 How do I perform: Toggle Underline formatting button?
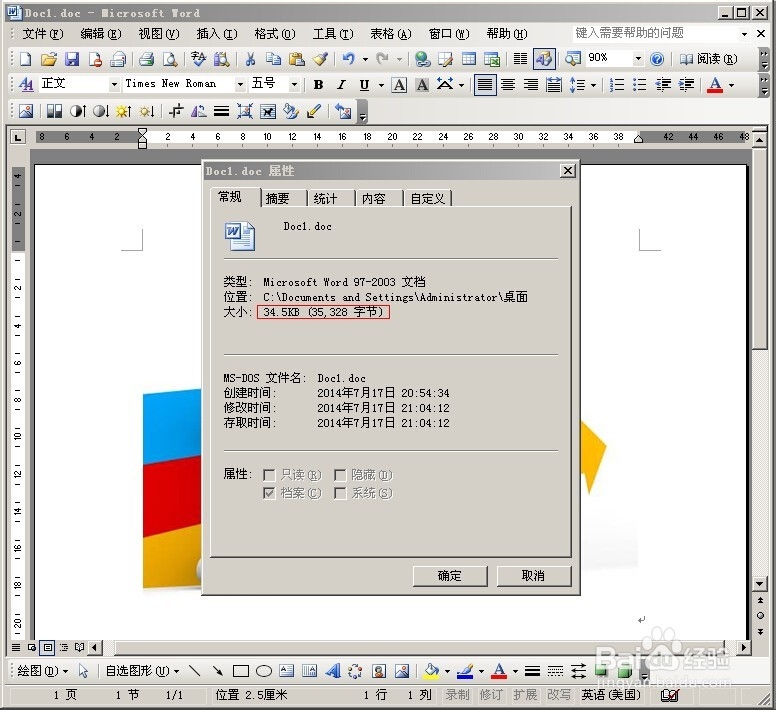point(364,85)
